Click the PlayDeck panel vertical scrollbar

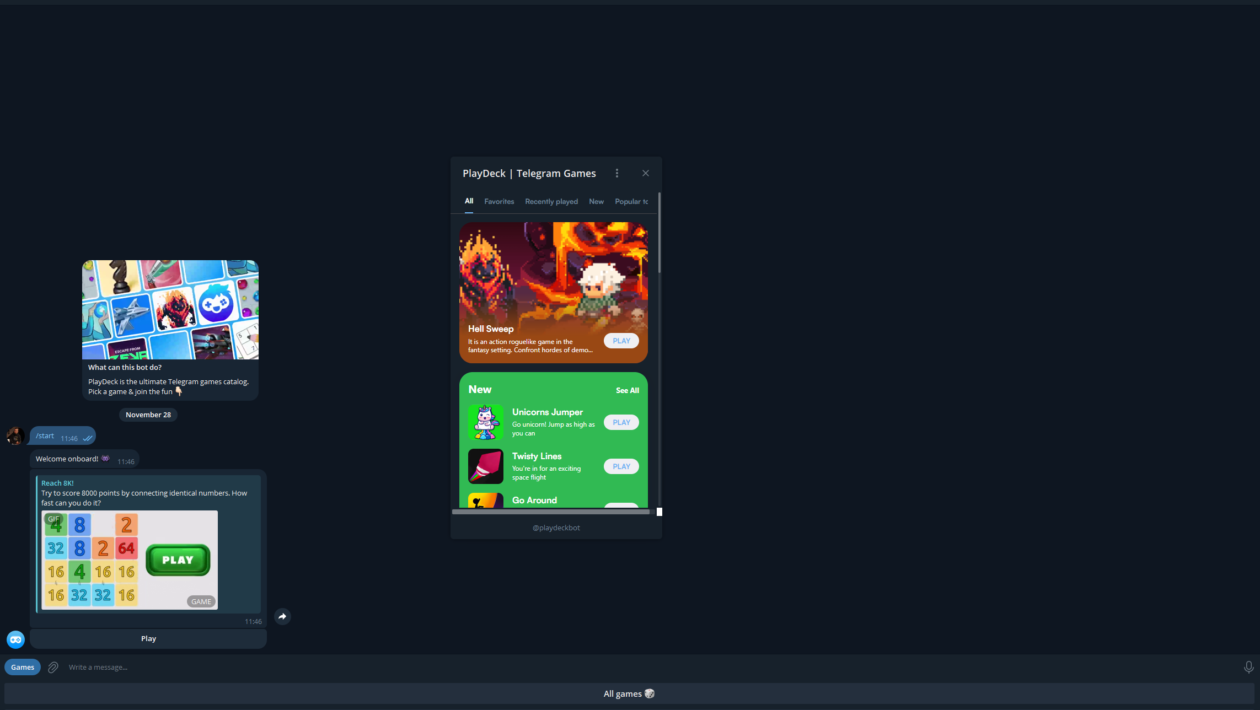[x=659, y=233]
